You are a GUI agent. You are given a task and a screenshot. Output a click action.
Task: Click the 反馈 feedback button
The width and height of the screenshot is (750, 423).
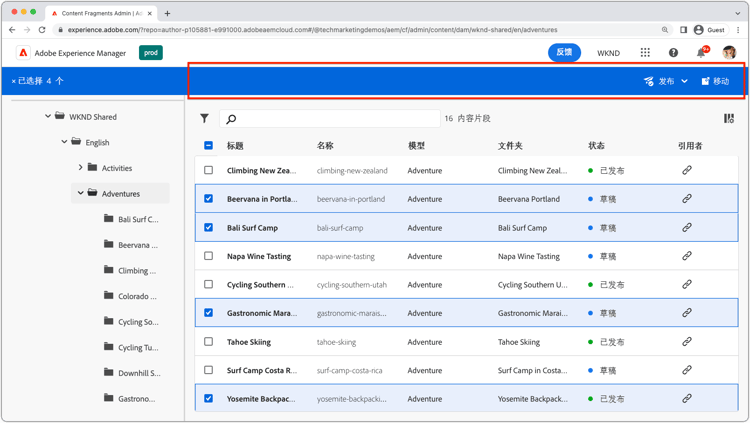pos(564,53)
